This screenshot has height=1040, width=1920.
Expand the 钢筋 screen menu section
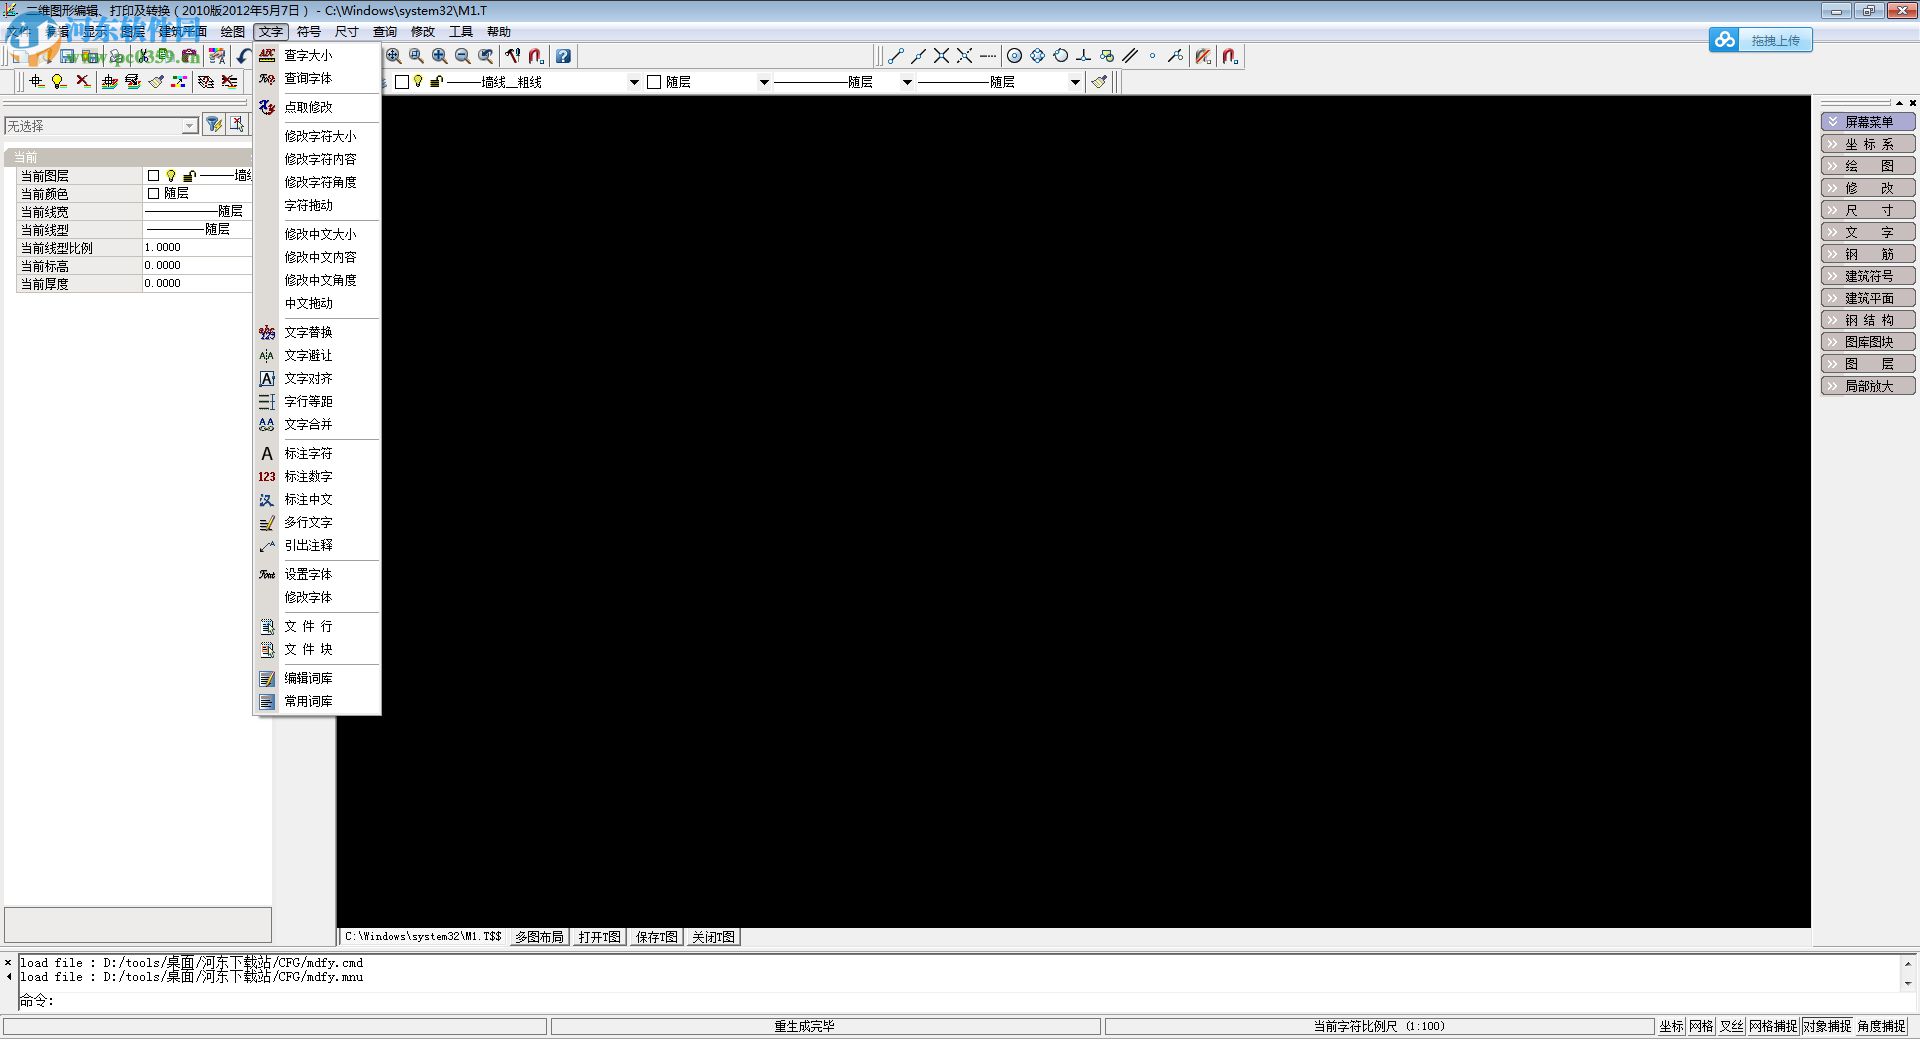(1868, 254)
